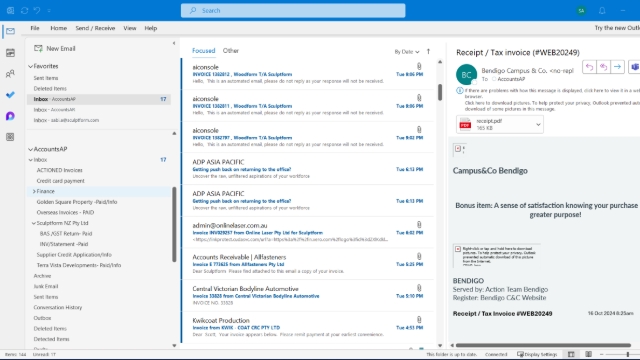The height and width of the screenshot is (360, 640).
Task: Click the folder pane scrollbar thumb
Action: point(174,224)
